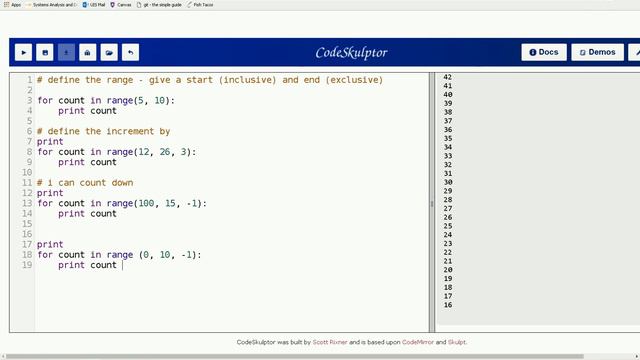
Task: Click line number 16 in gutter
Action: pyautogui.click(x=27, y=234)
